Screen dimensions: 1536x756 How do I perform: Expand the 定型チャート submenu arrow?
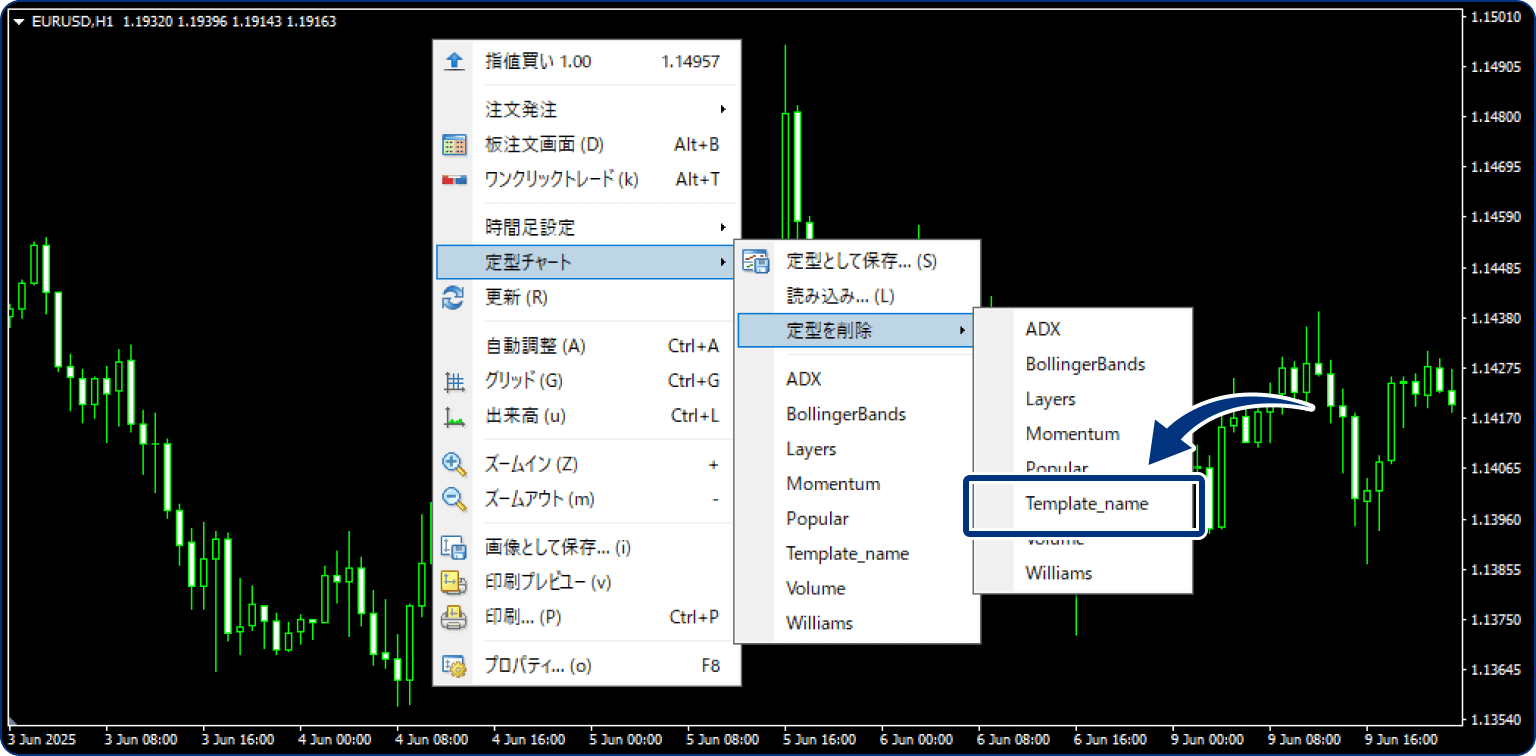722,262
